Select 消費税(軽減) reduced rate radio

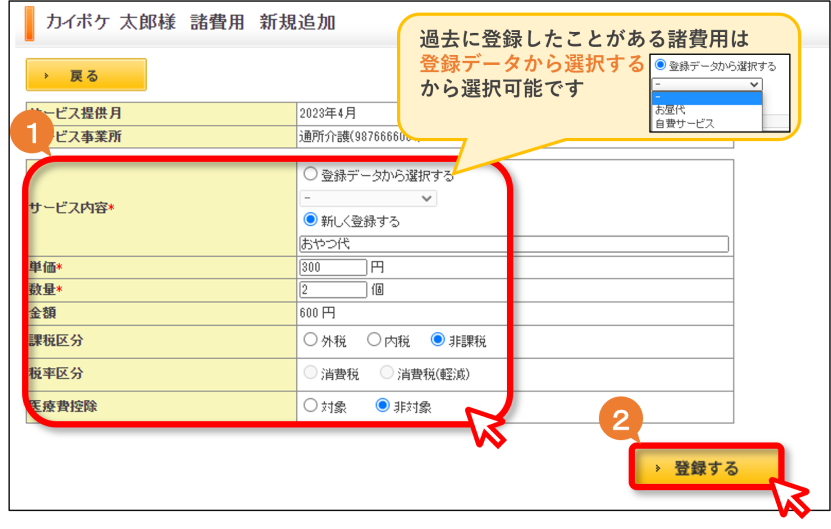point(387,373)
